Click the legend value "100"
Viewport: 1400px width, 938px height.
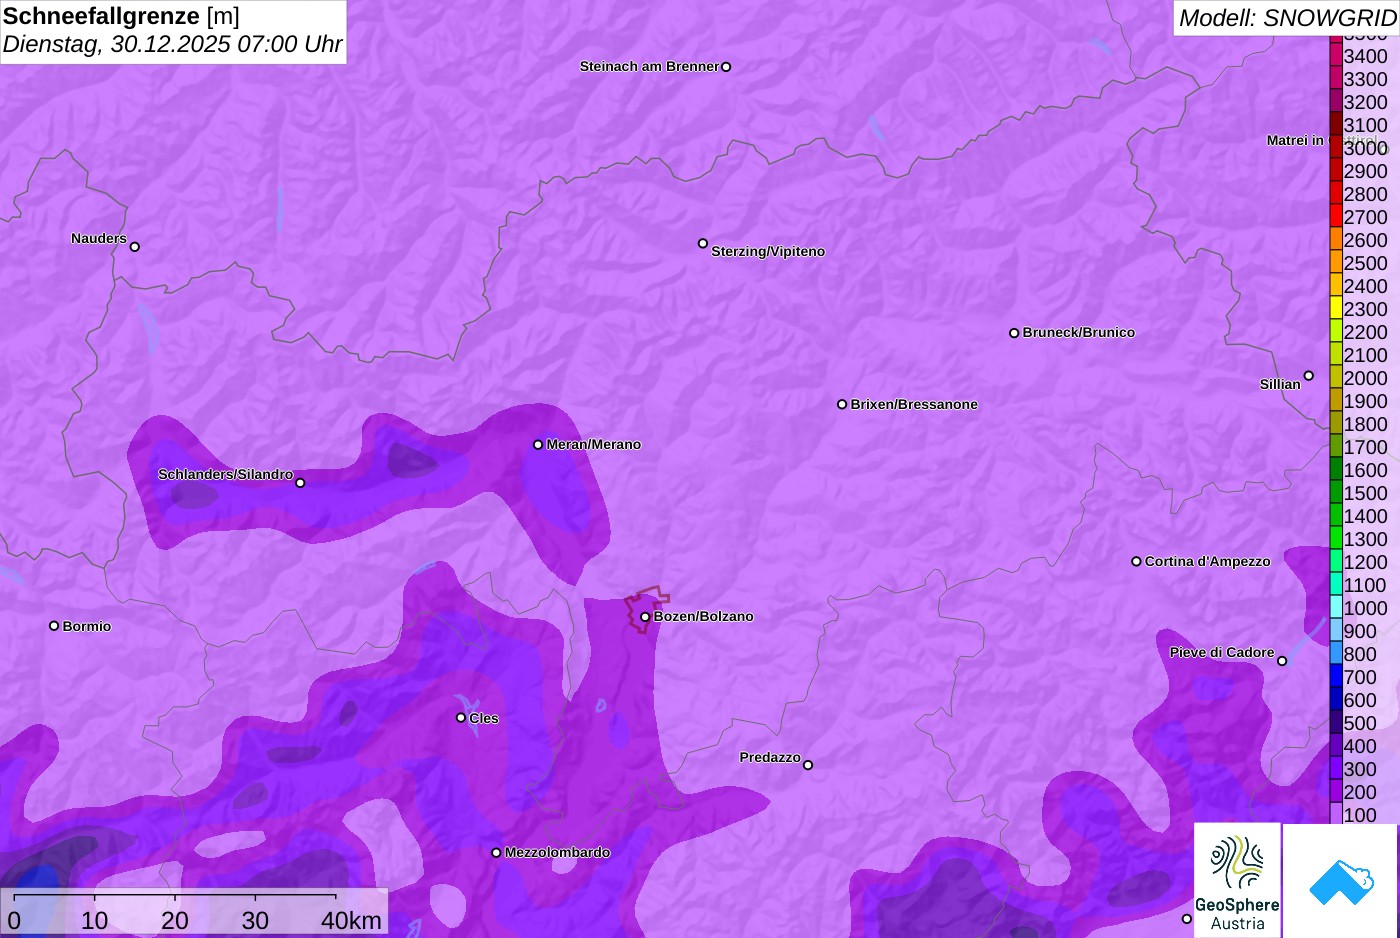pos(1360,816)
